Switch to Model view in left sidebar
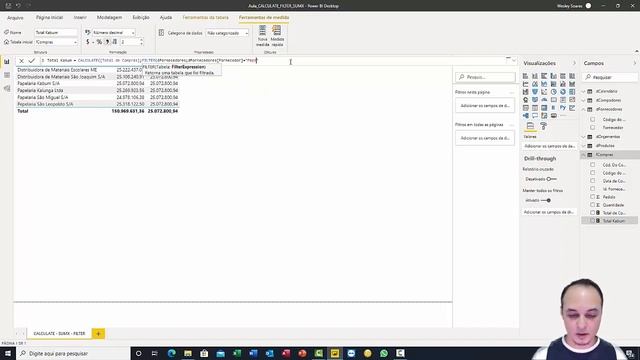 pyautogui.click(x=7, y=88)
